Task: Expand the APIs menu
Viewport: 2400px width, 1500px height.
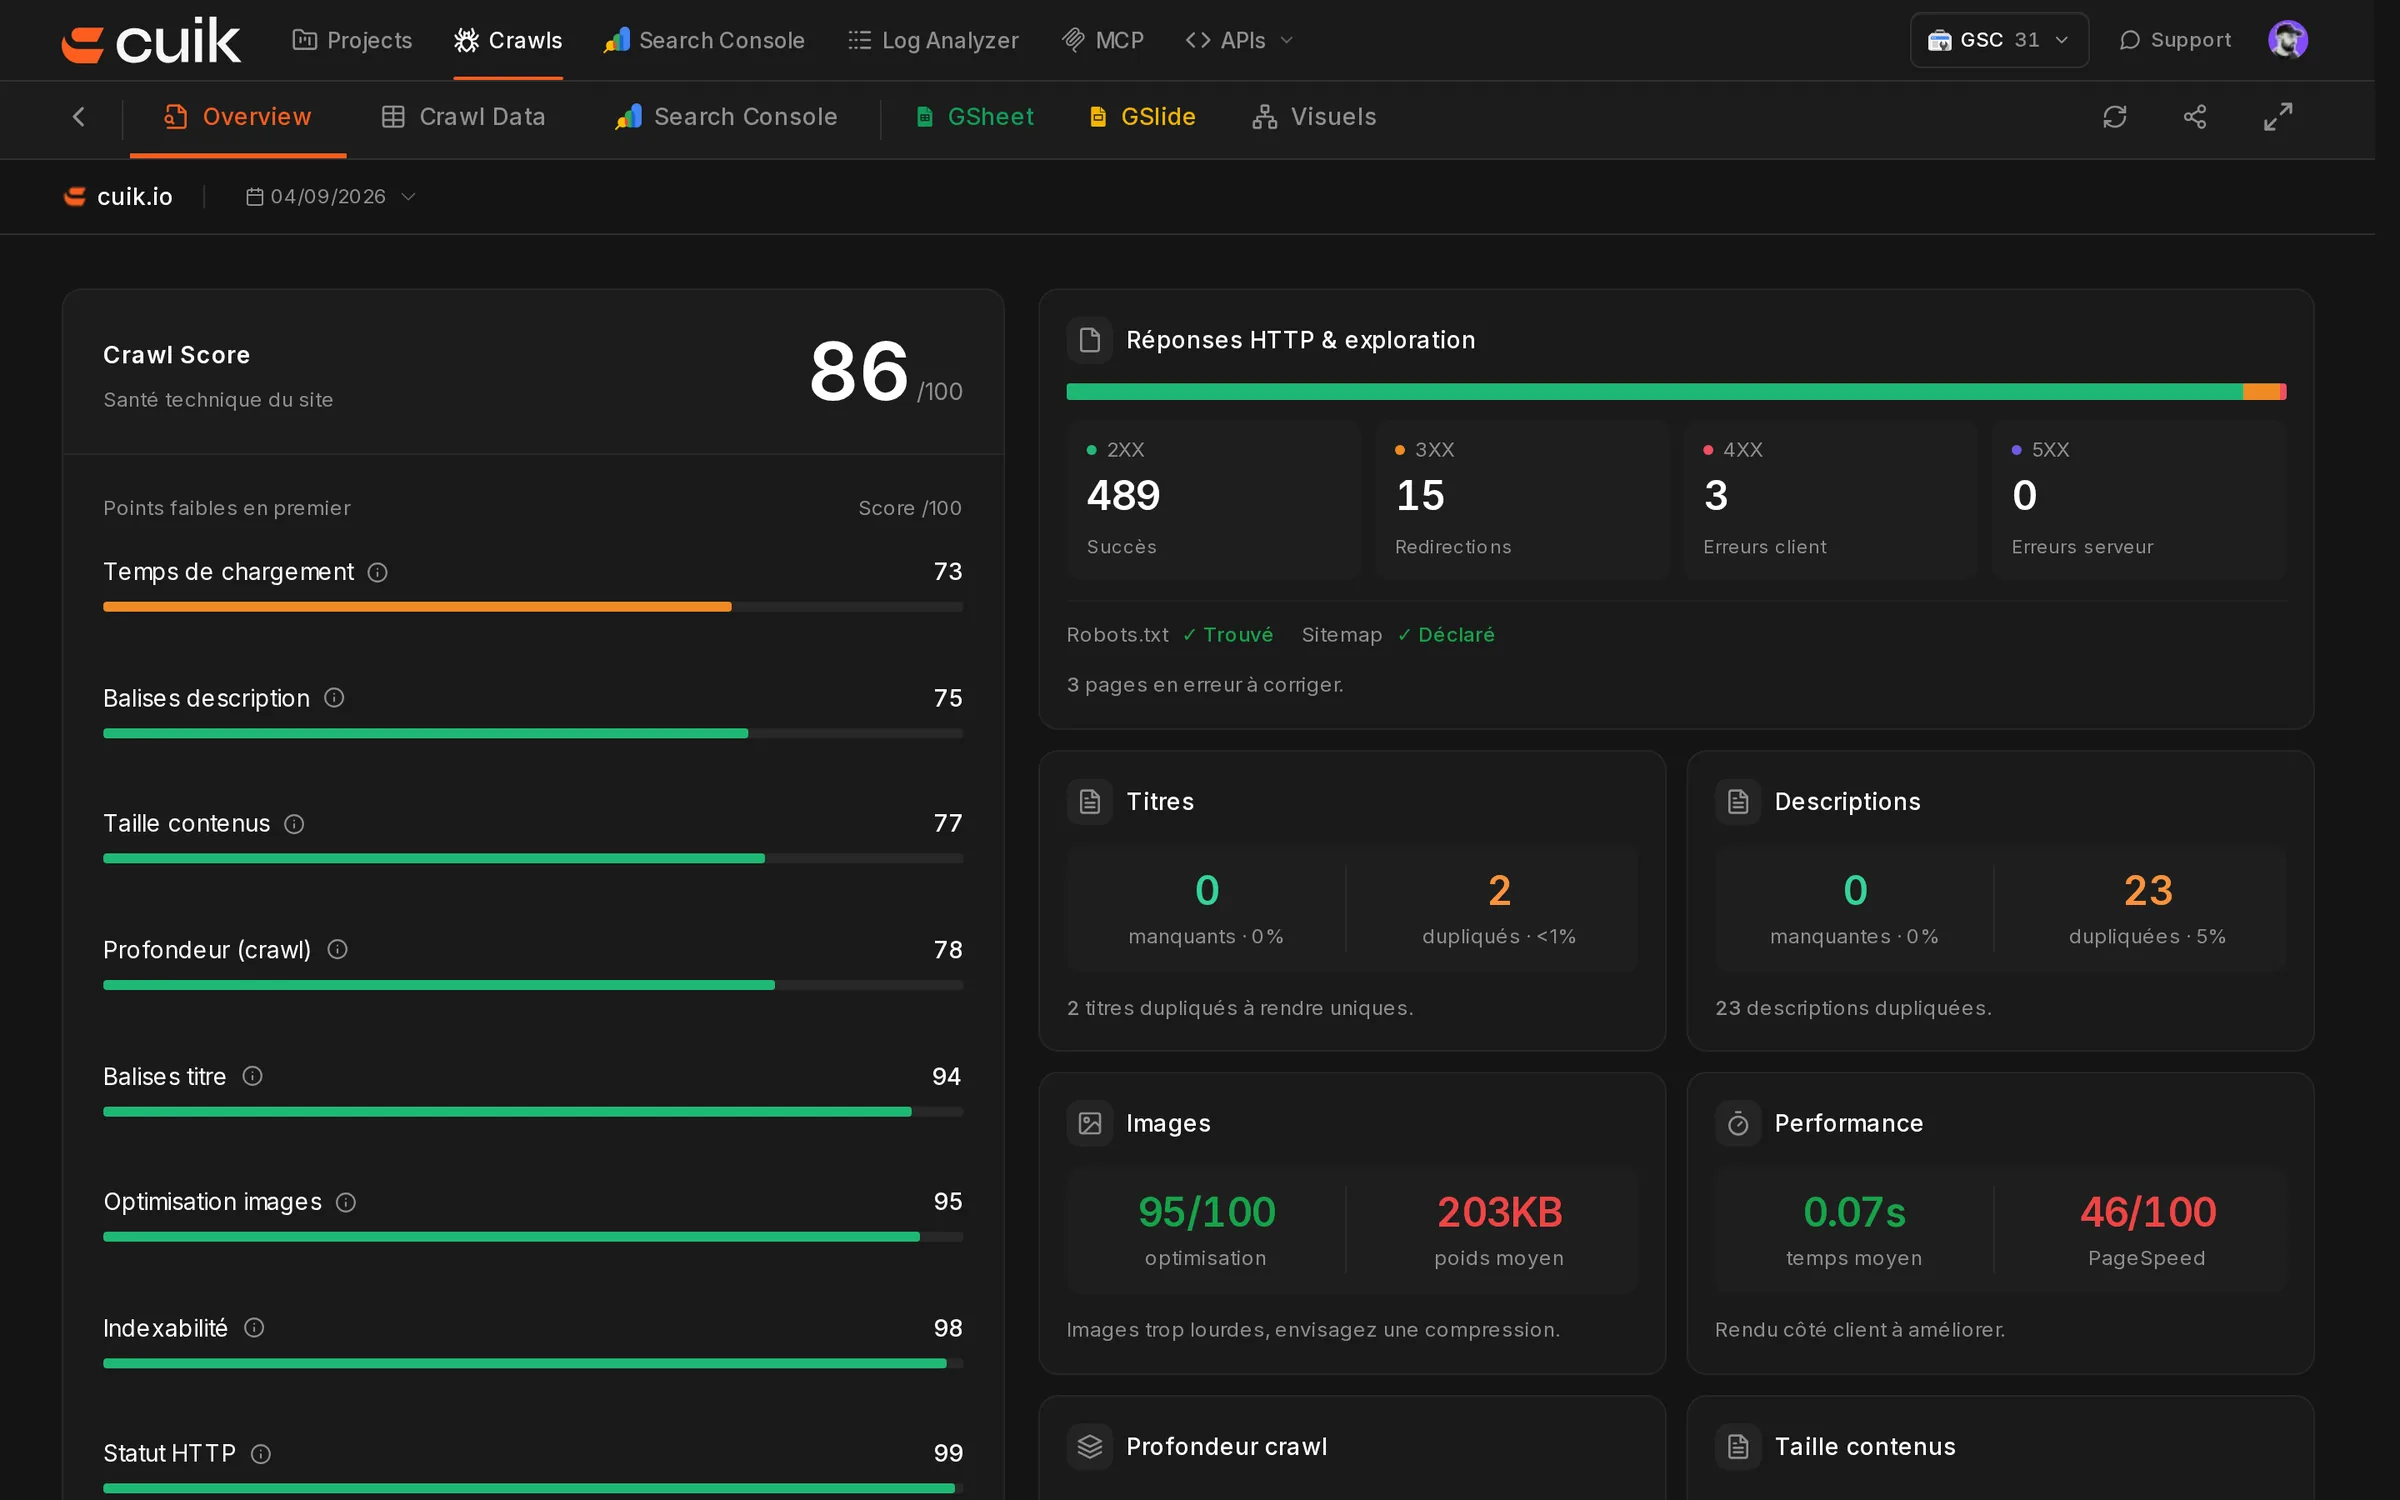Action: [x=1240, y=40]
